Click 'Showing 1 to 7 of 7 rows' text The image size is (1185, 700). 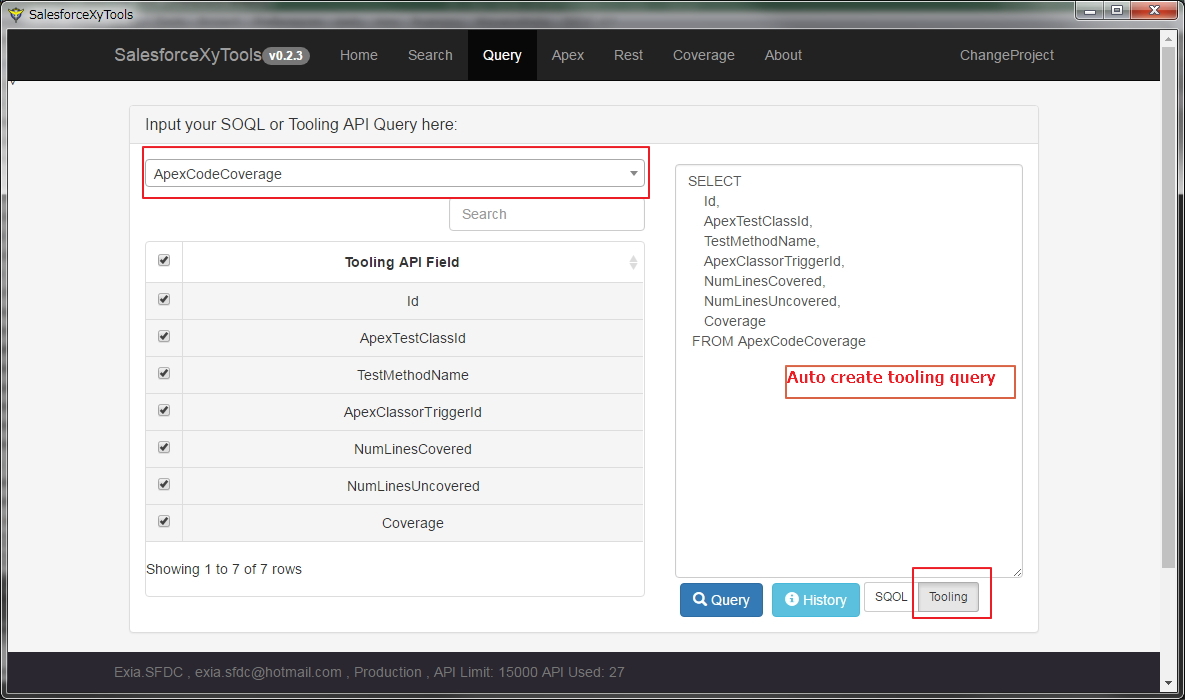[x=224, y=569]
